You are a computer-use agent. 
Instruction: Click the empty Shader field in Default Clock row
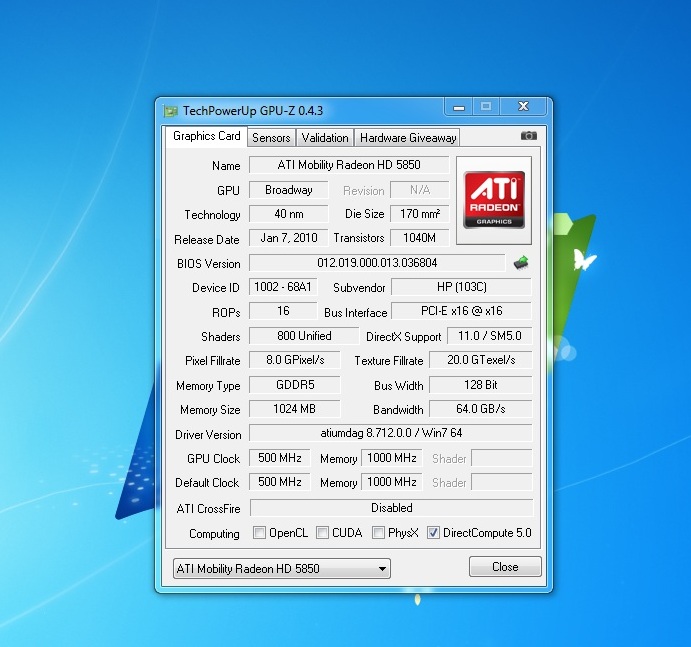point(502,482)
